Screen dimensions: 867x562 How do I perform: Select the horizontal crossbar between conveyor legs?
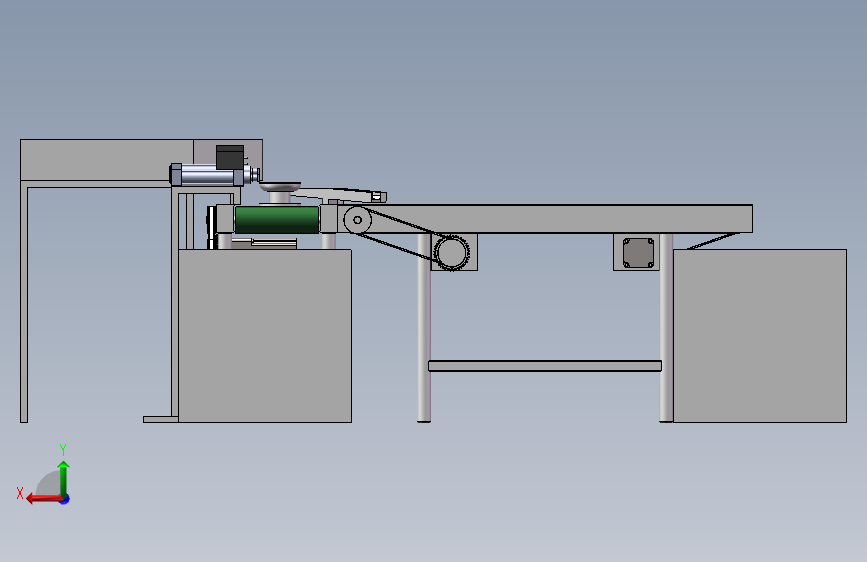coord(545,366)
